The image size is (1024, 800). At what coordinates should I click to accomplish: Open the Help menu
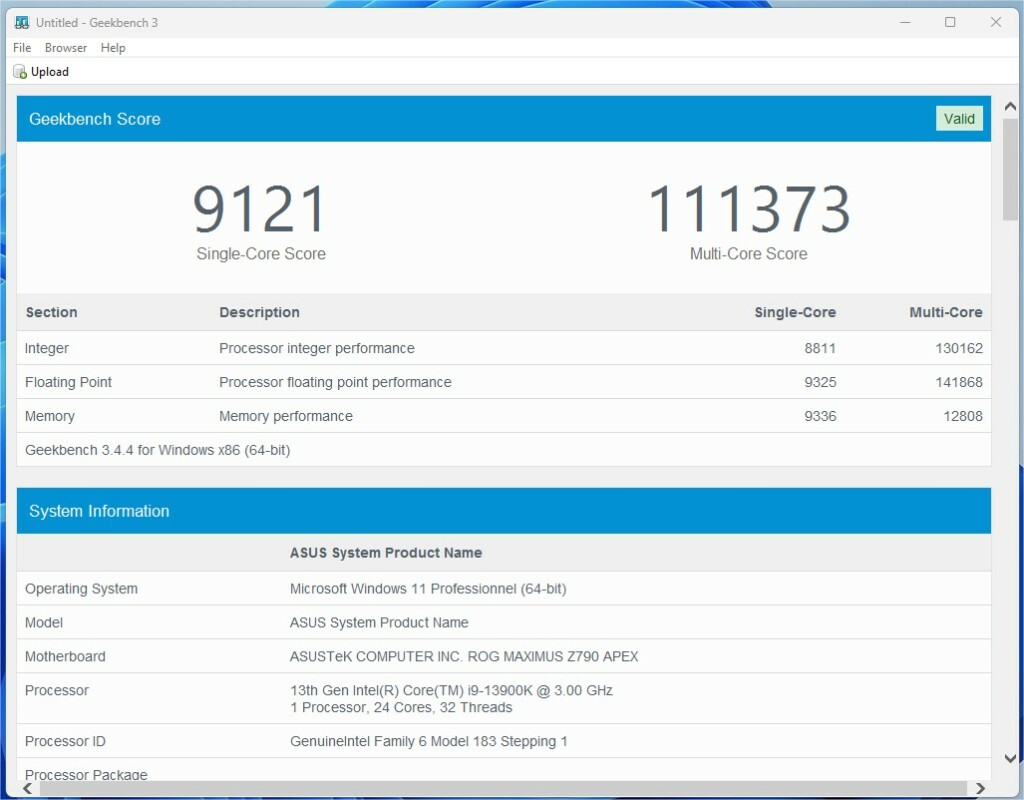(112, 48)
